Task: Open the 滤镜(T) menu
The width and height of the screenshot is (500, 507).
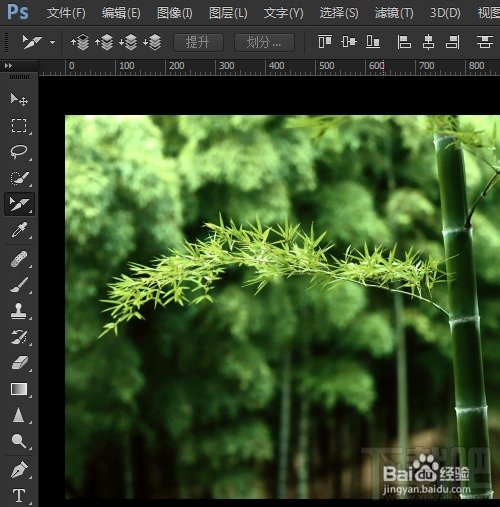Action: tap(394, 13)
